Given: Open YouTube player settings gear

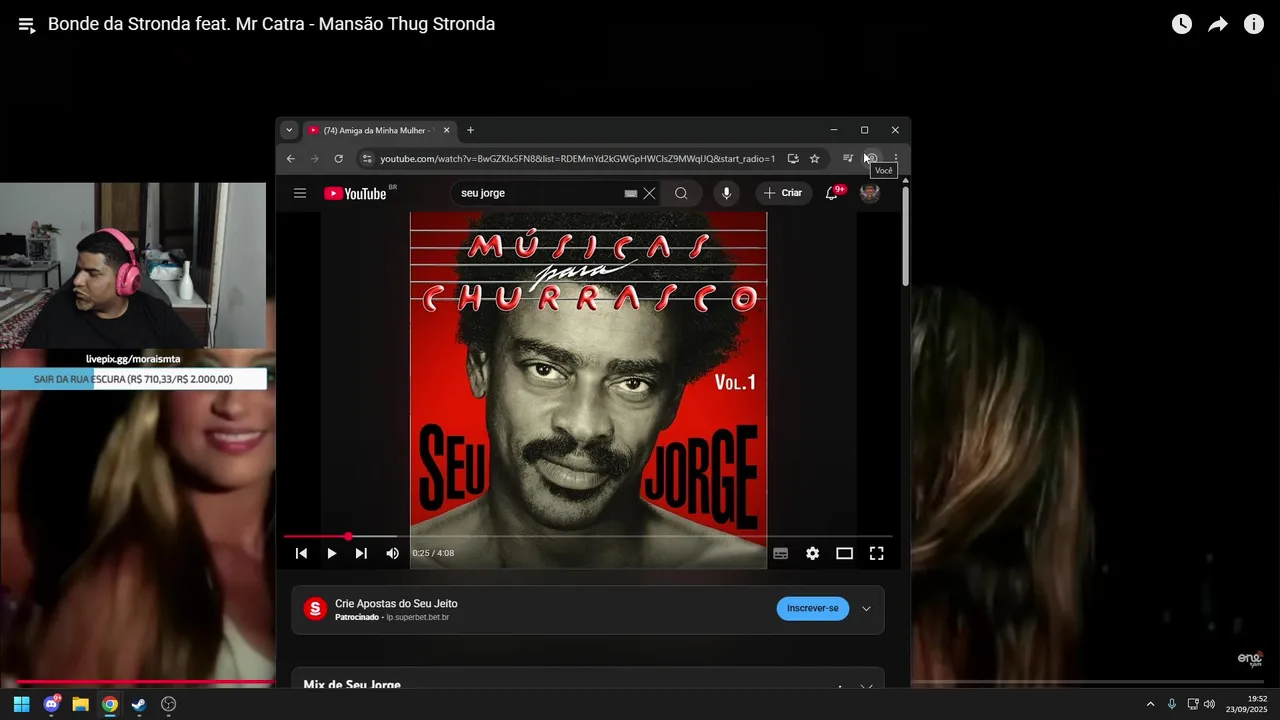Looking at the screenshot, I should pos(813,553).
